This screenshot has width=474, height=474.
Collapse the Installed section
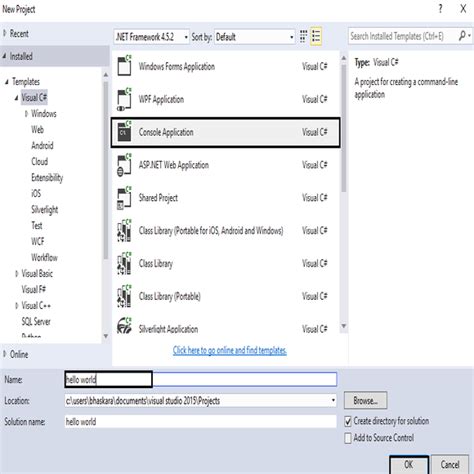pos(4,56)
